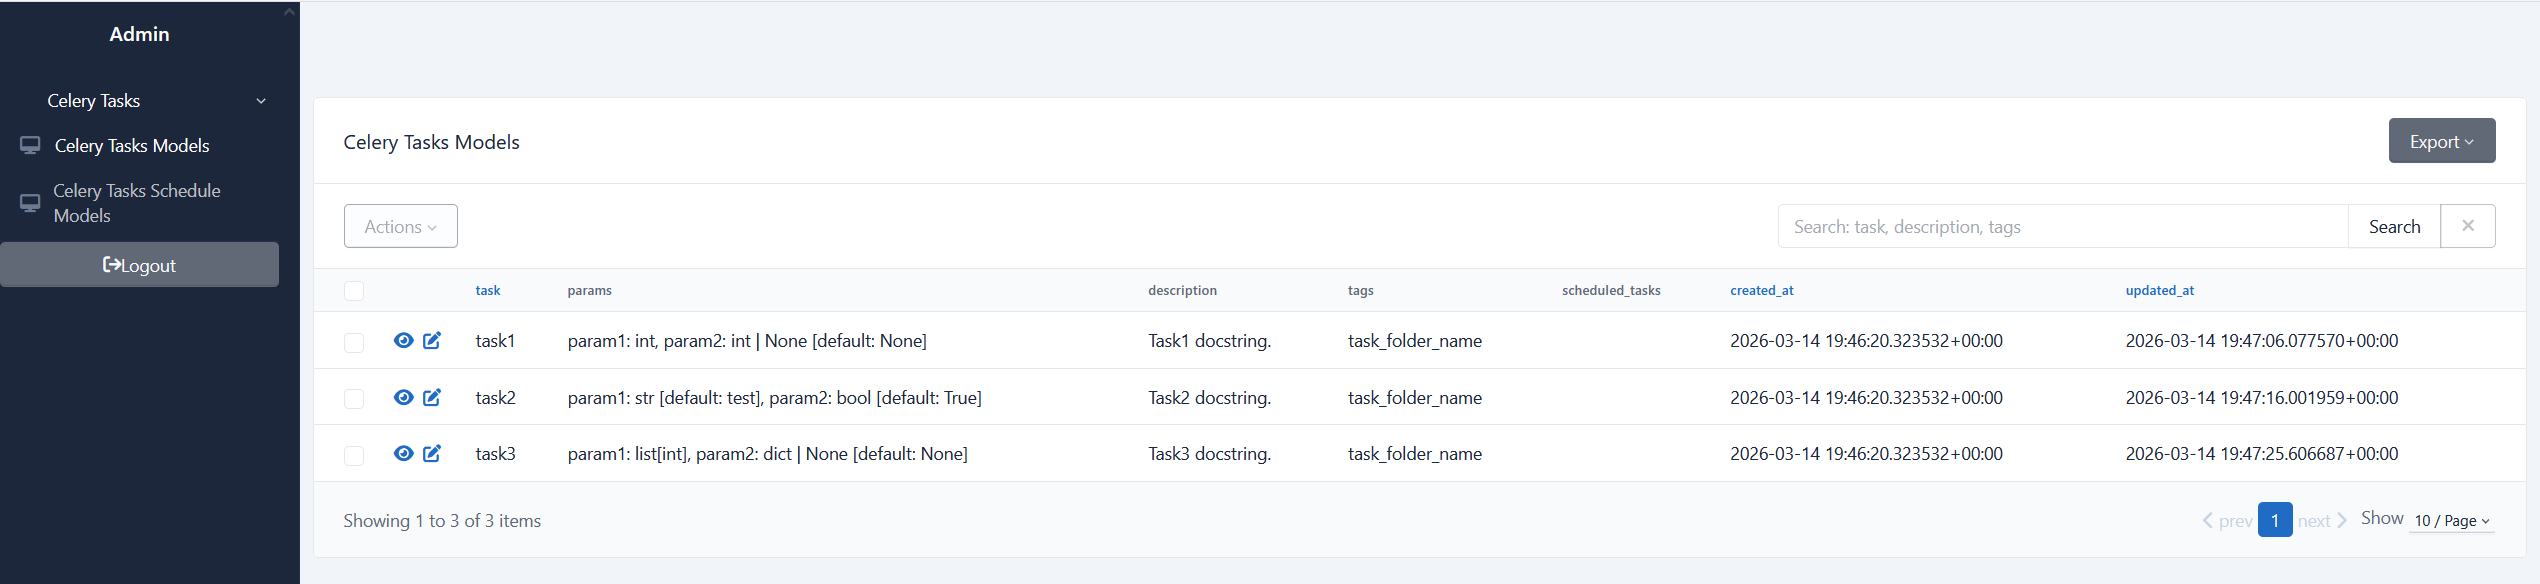The height and width of the screenshot is (584, 2540).
Task: Click the 'Celery Tasks Models' page heading
Action: 431,142
